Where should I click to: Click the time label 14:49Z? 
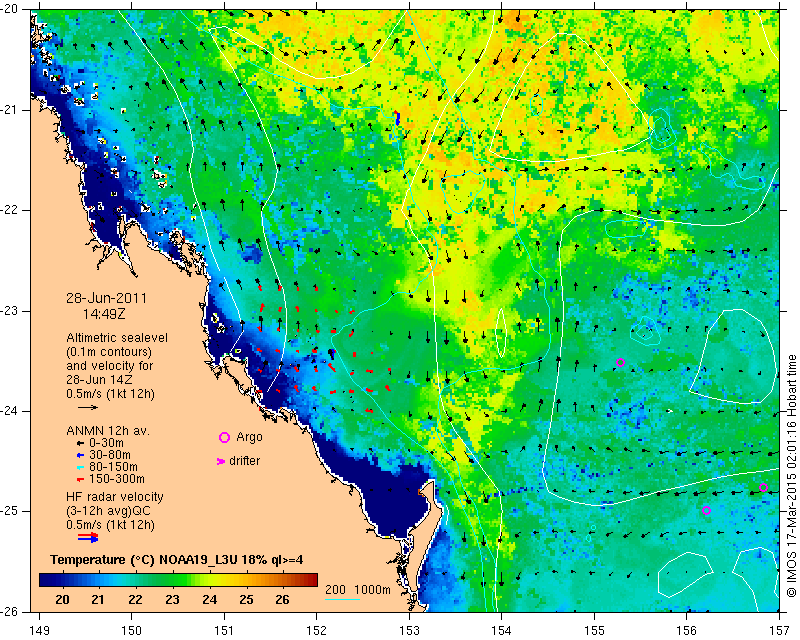104,314
